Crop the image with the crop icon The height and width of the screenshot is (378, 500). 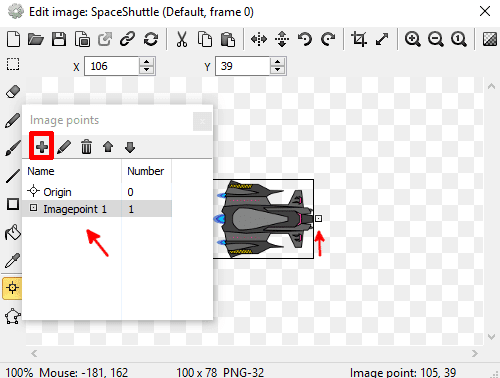[x=359, y=39]
